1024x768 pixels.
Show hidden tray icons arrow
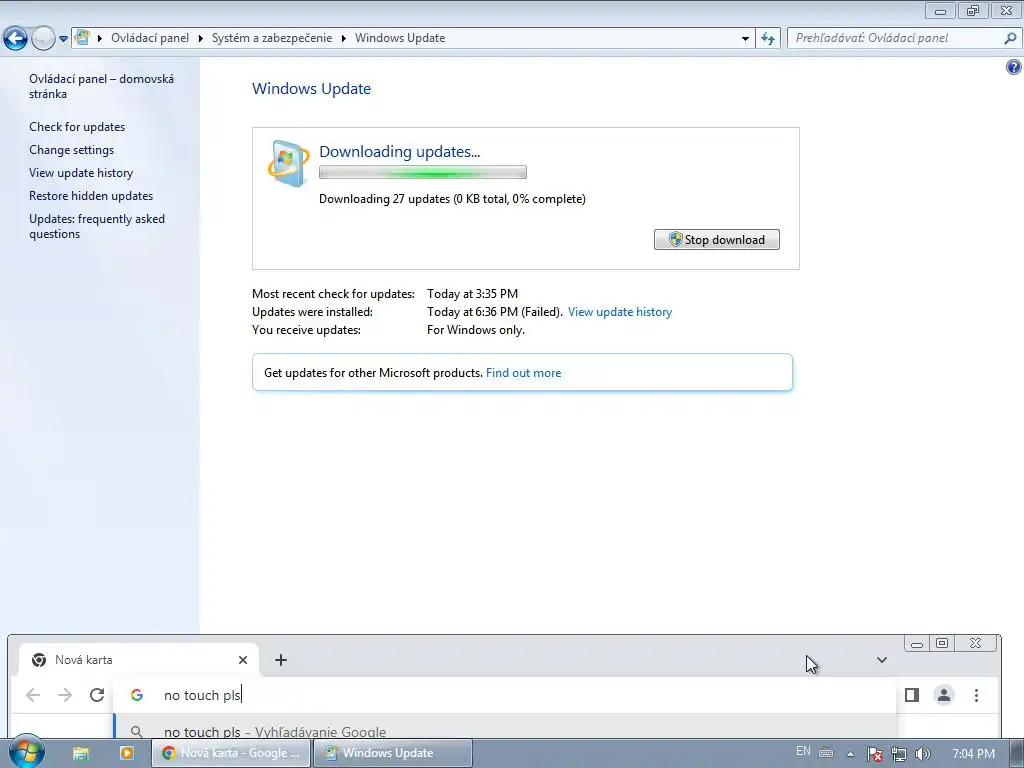(850, 754)
